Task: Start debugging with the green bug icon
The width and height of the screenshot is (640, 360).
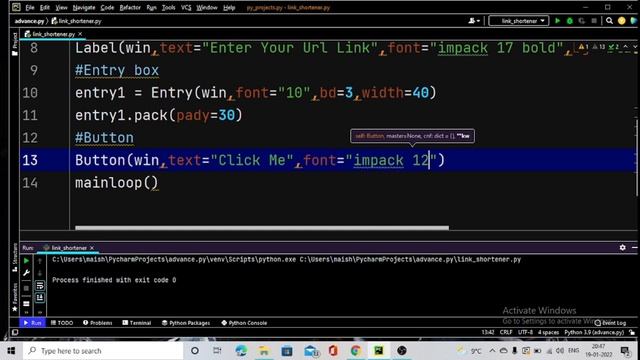Action: click(x=570, y=21)
